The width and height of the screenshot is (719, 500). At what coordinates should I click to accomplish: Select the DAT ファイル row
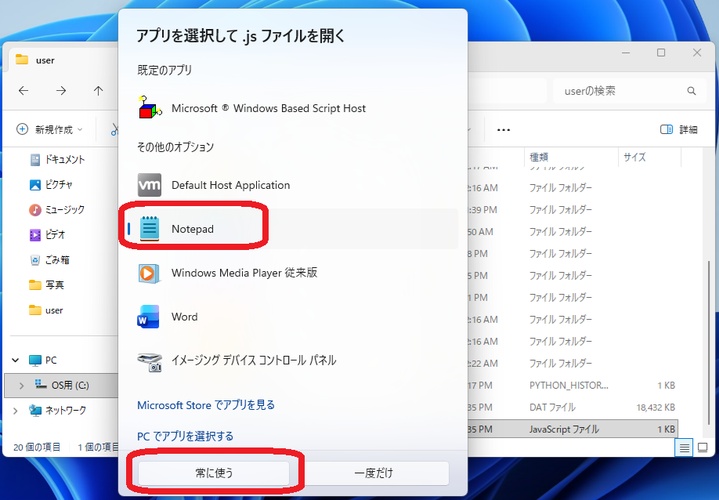(x=572, y=407)
